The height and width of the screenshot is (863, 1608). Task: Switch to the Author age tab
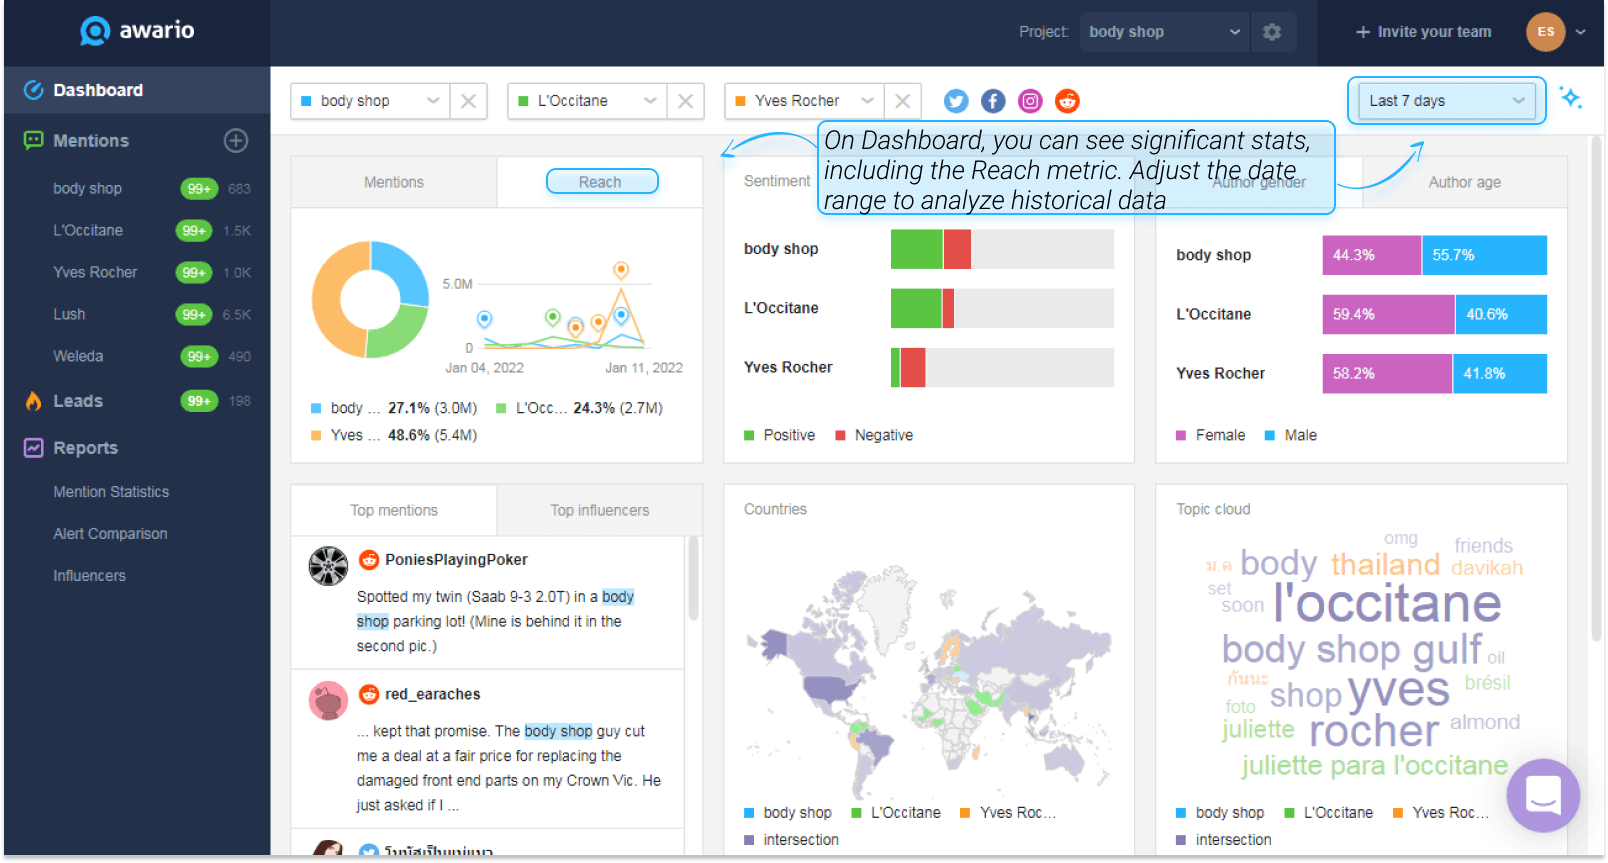pos(1464,182)
